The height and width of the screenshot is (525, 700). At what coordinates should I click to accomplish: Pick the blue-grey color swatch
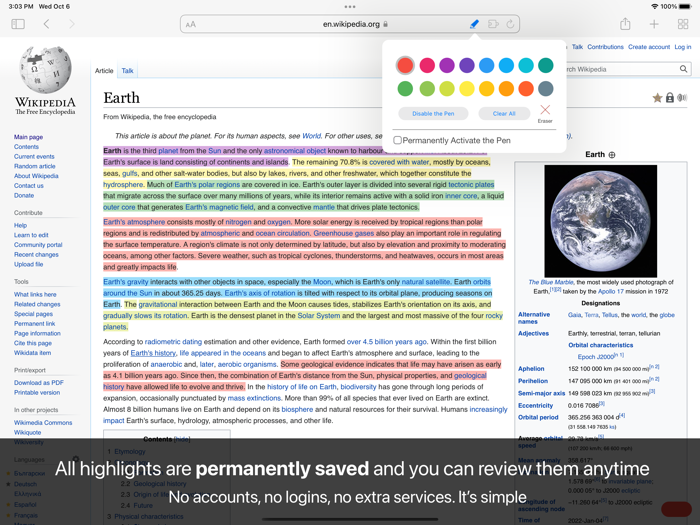(x=546, y=88)
